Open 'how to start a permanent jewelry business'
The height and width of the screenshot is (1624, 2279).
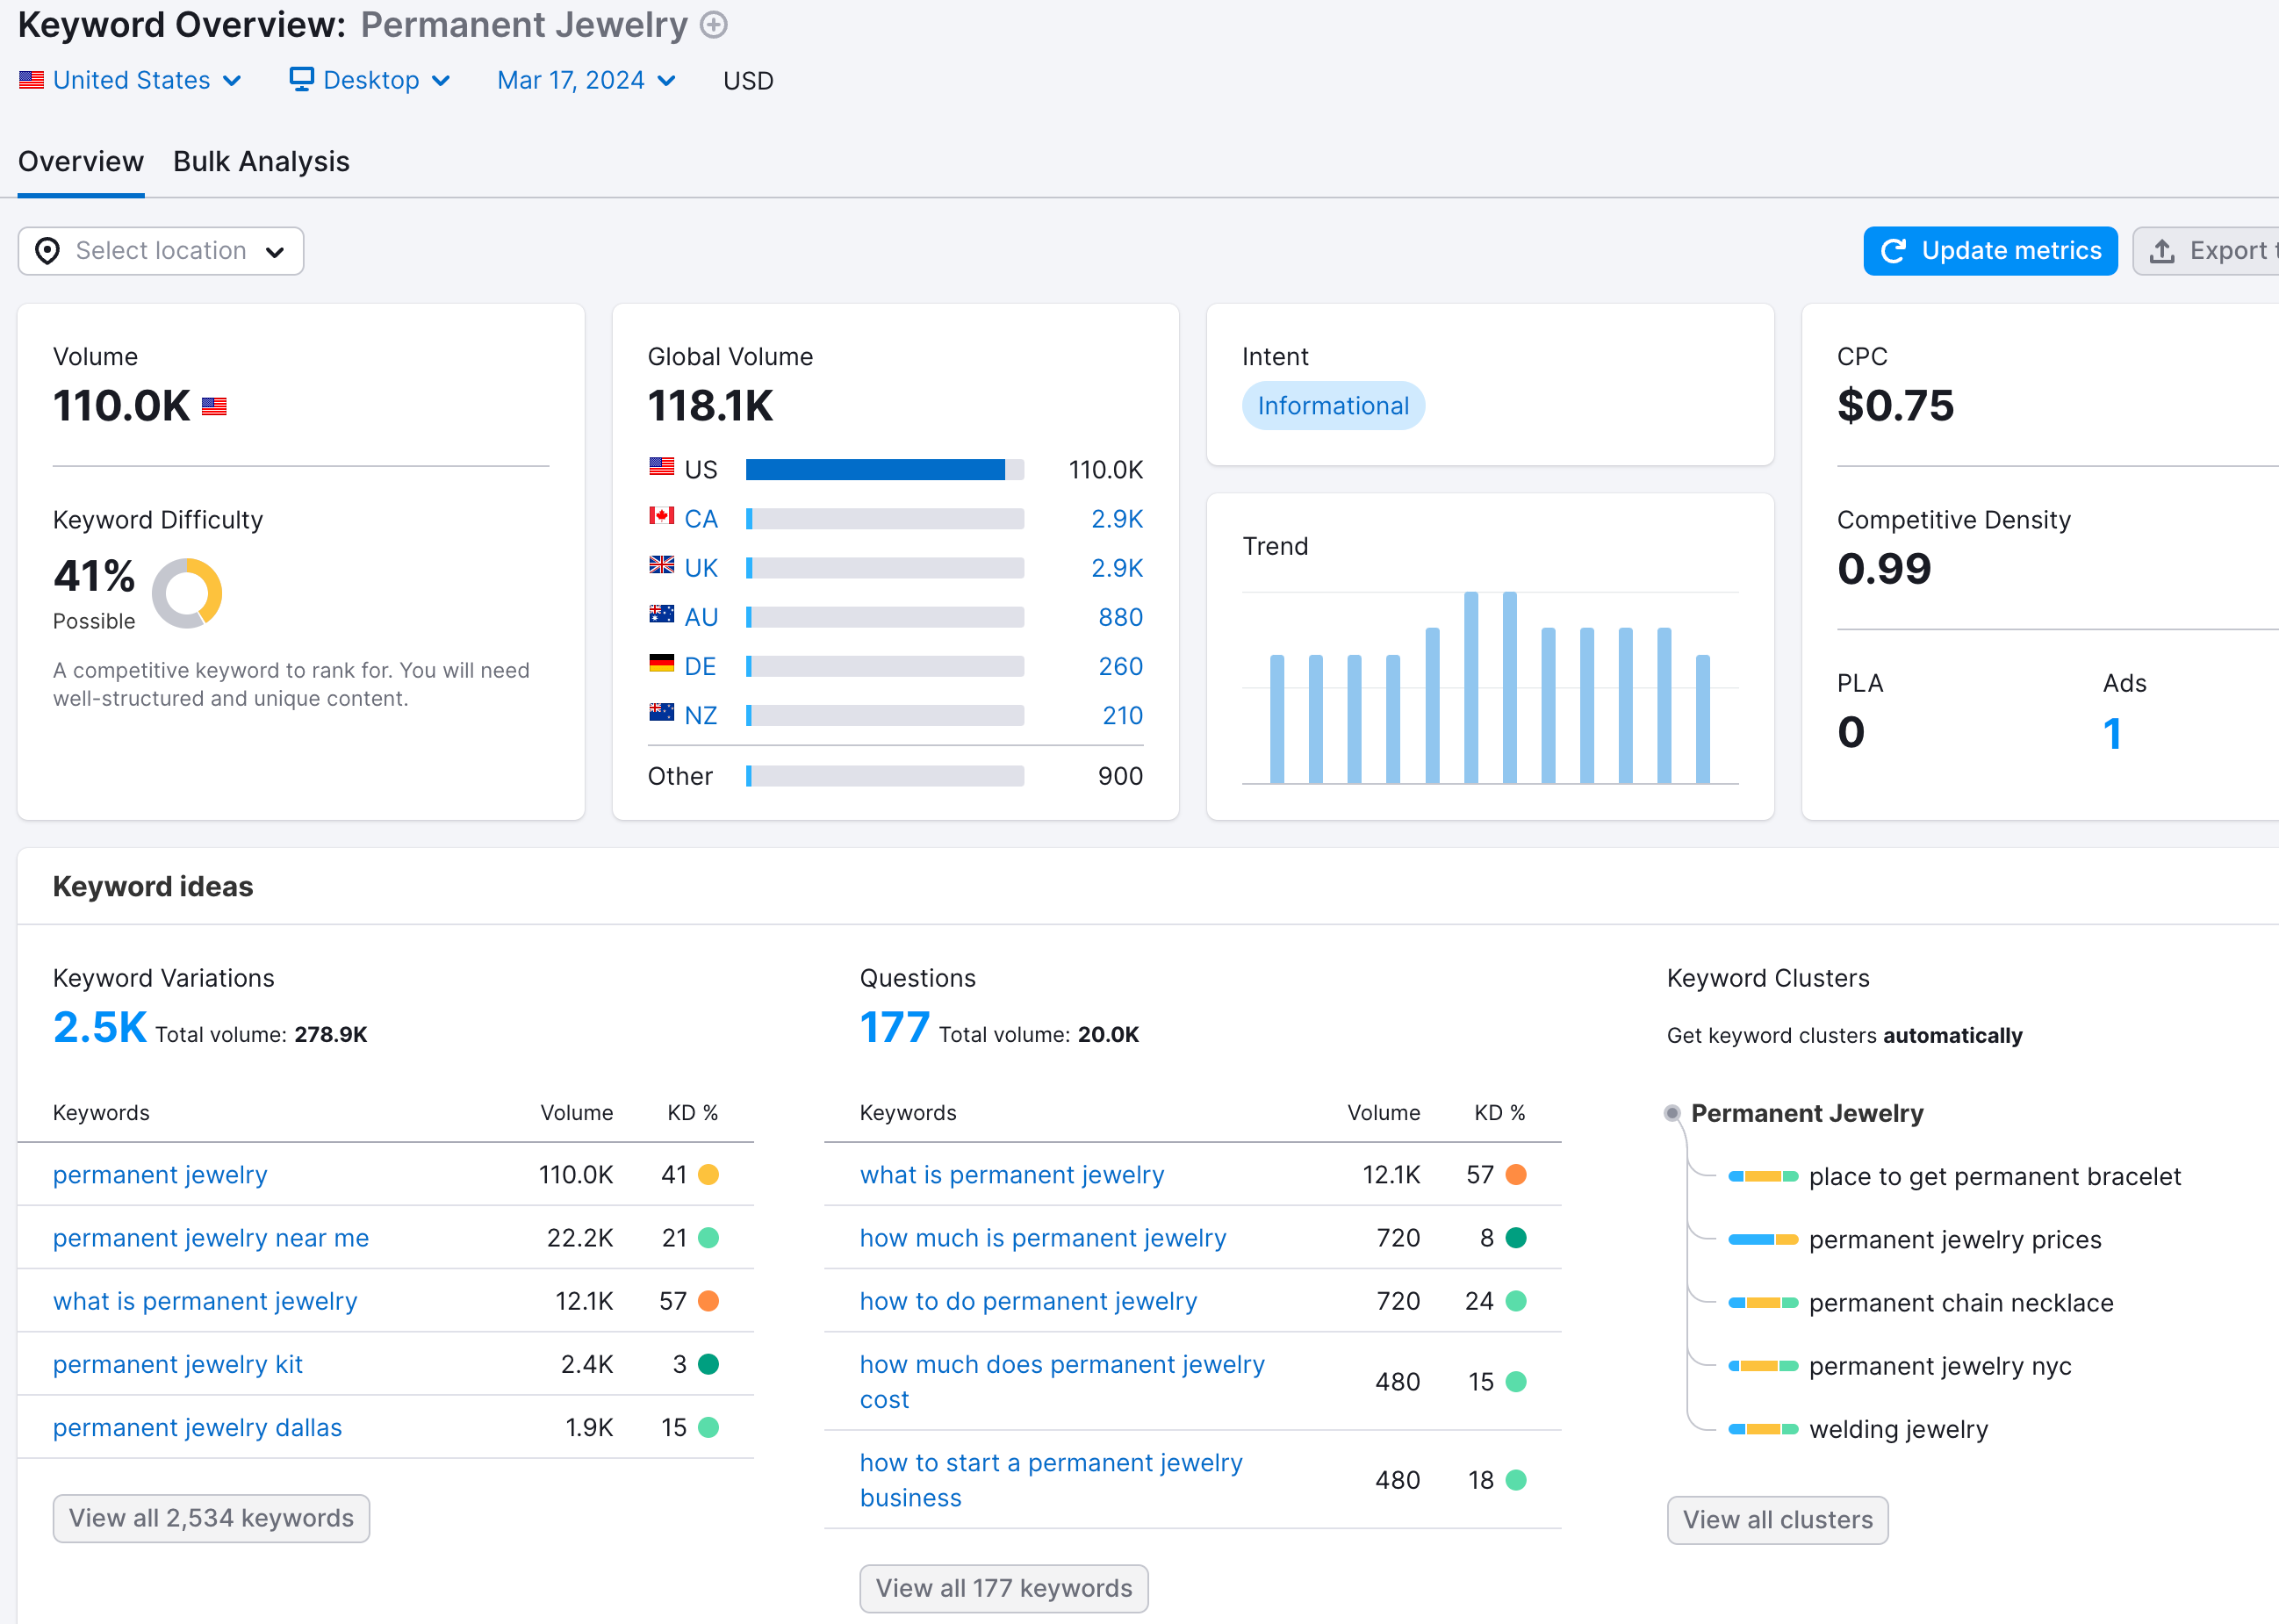coord(1051,1480)
